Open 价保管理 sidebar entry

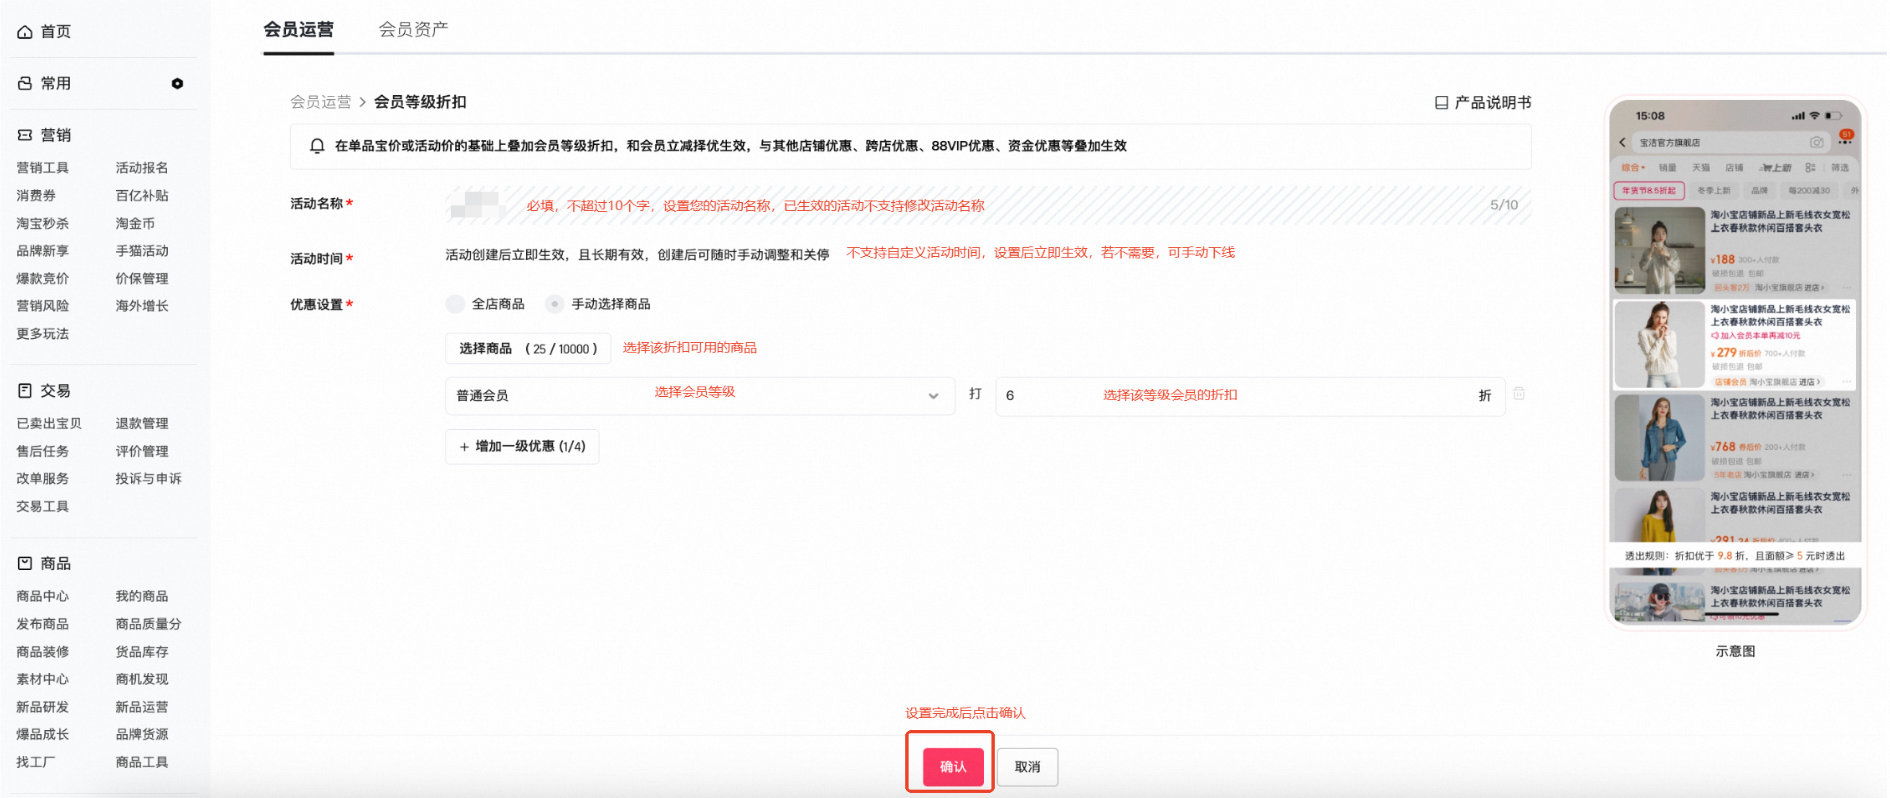pyautogui.click(x=142, y=279)
